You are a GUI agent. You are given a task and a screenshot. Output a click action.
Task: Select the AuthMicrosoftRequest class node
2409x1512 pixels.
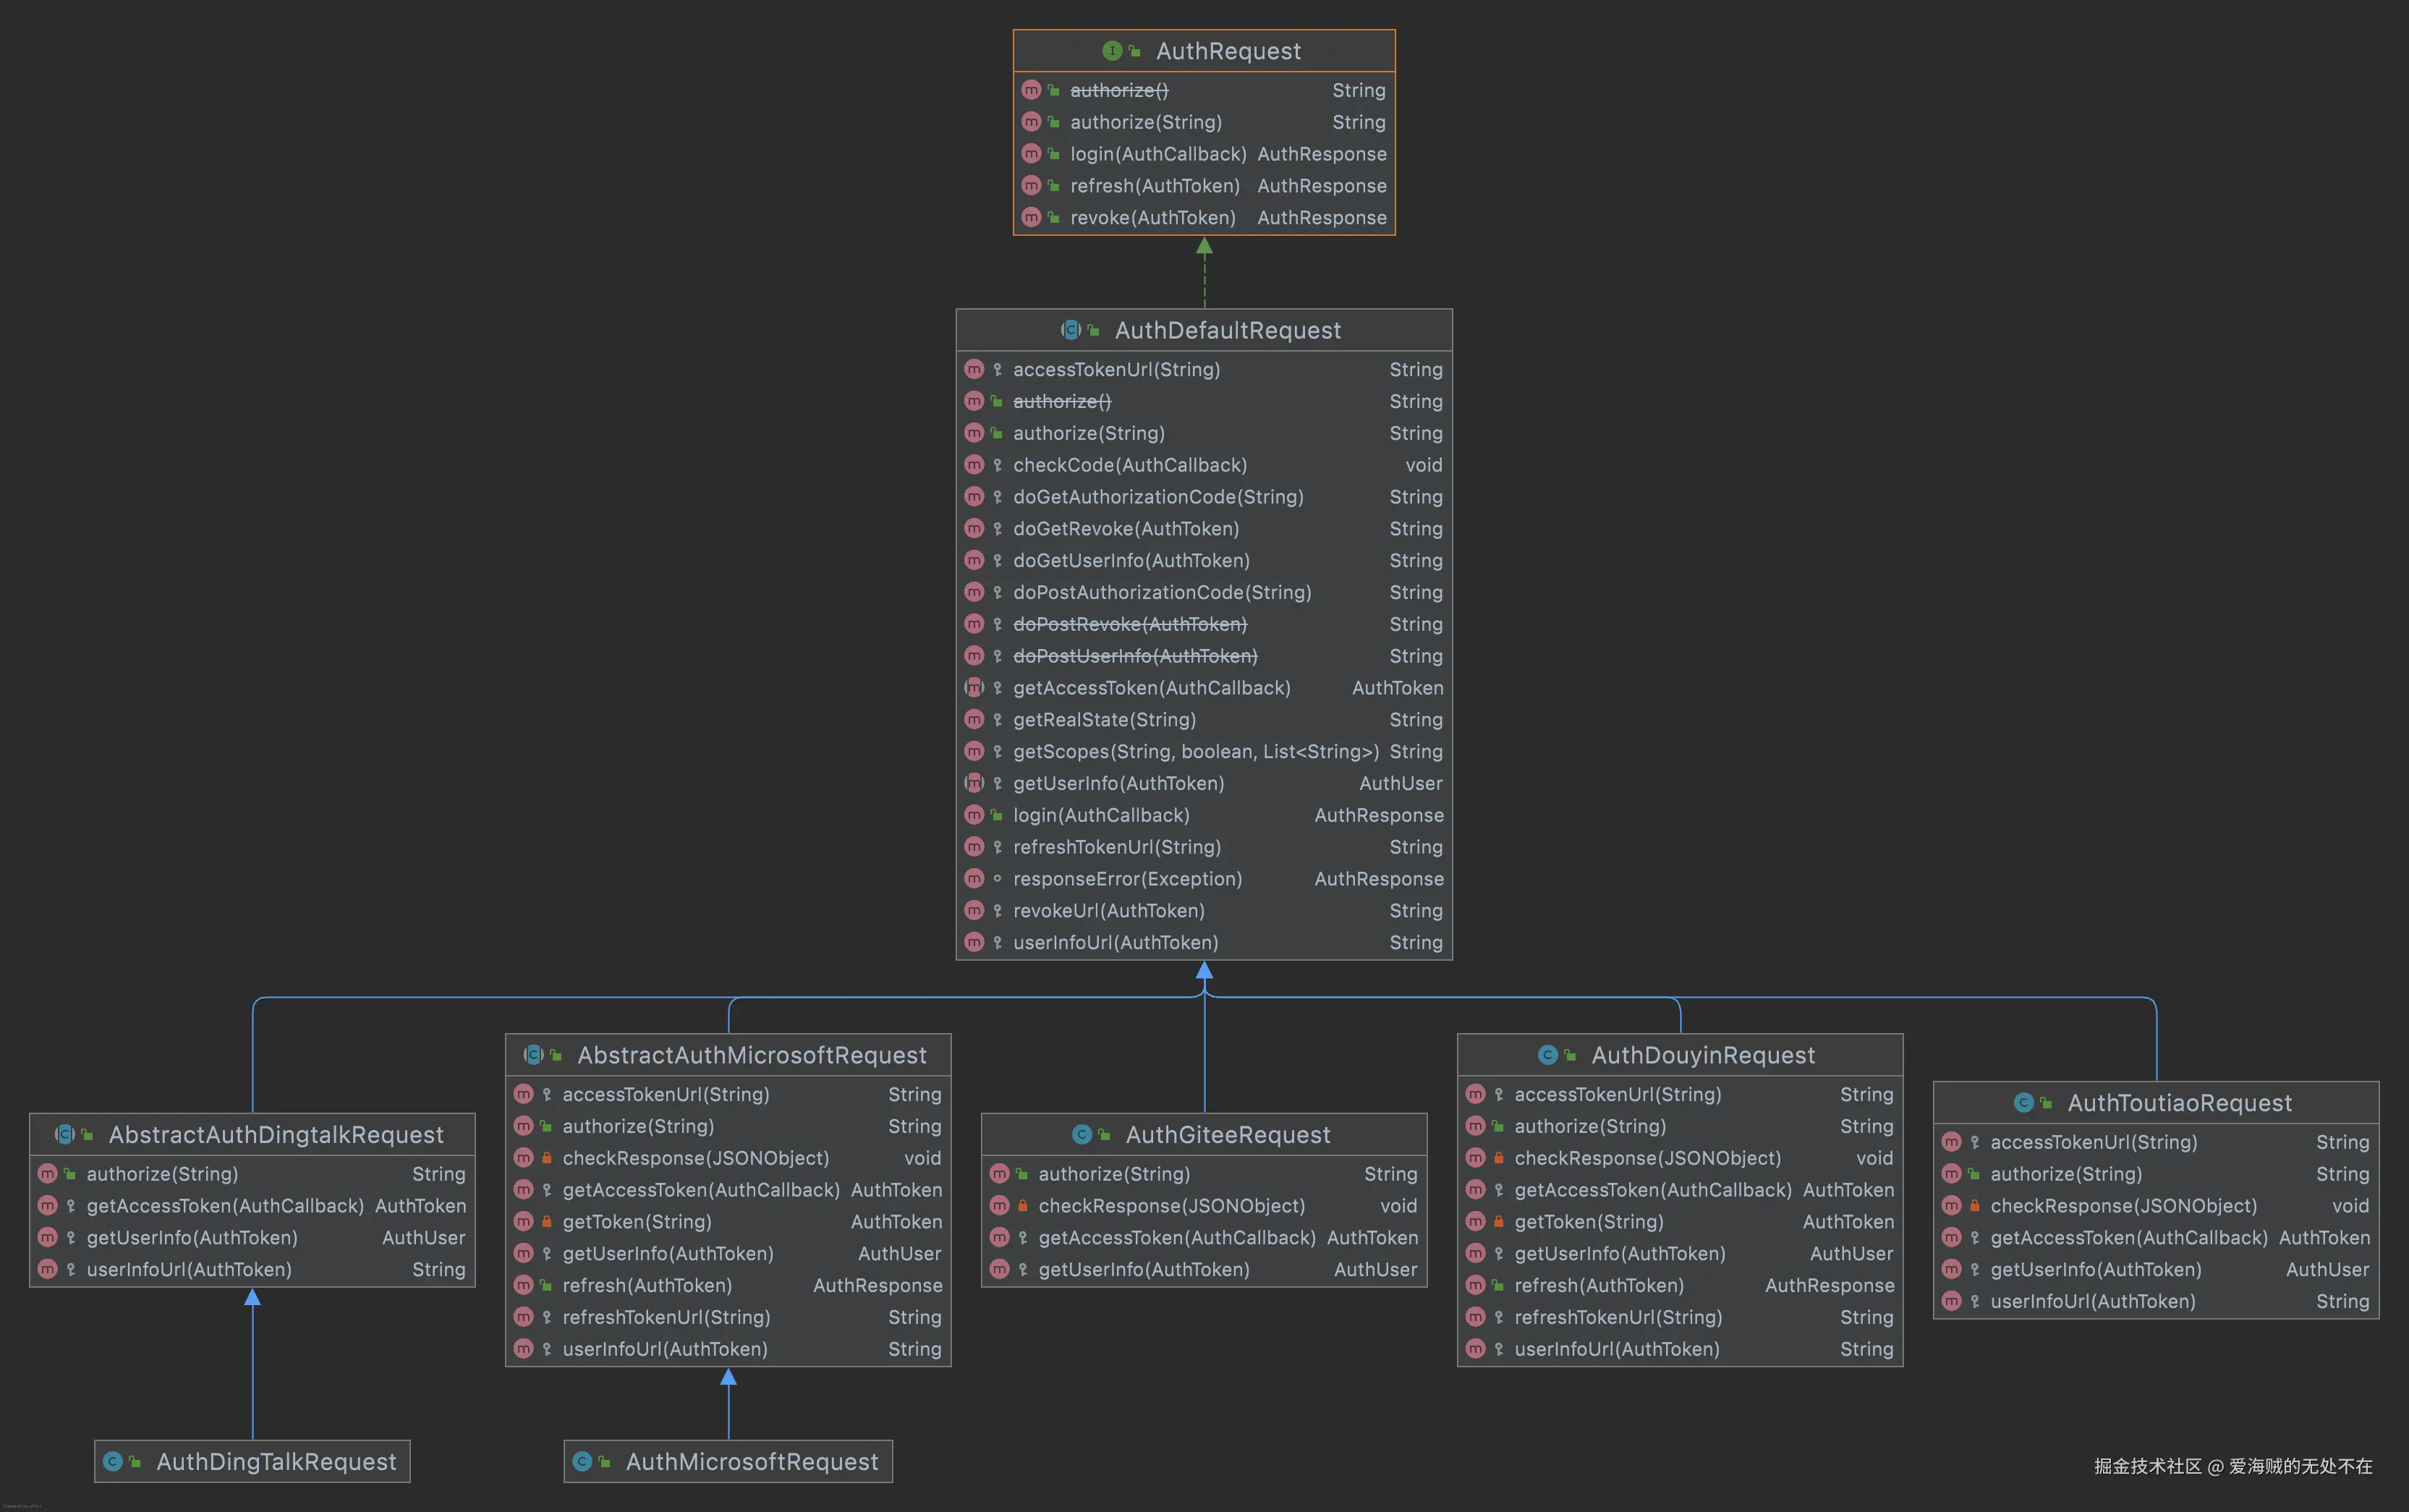[751, 1461]
